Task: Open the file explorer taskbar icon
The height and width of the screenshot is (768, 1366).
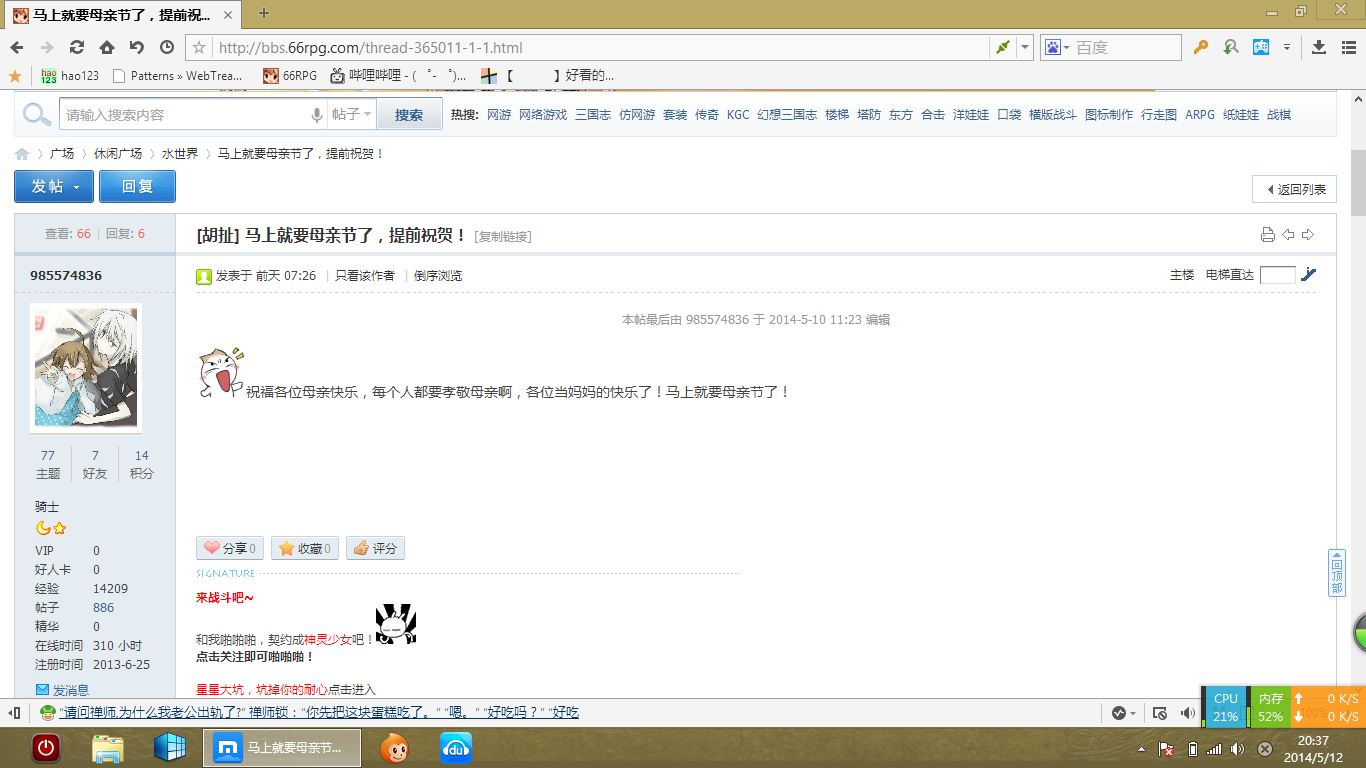Action: click(107, 747)
